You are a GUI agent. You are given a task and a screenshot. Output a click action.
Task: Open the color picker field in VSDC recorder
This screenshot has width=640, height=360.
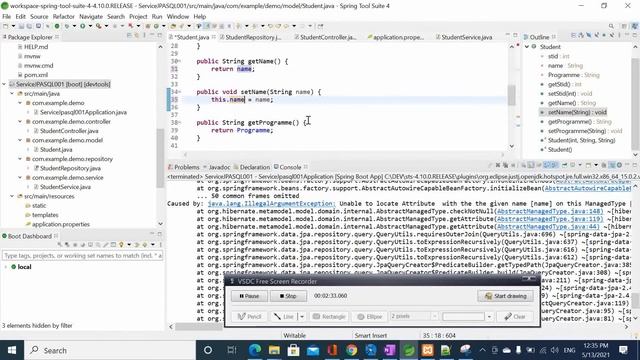pyautogui.click(x=464, y=316)
